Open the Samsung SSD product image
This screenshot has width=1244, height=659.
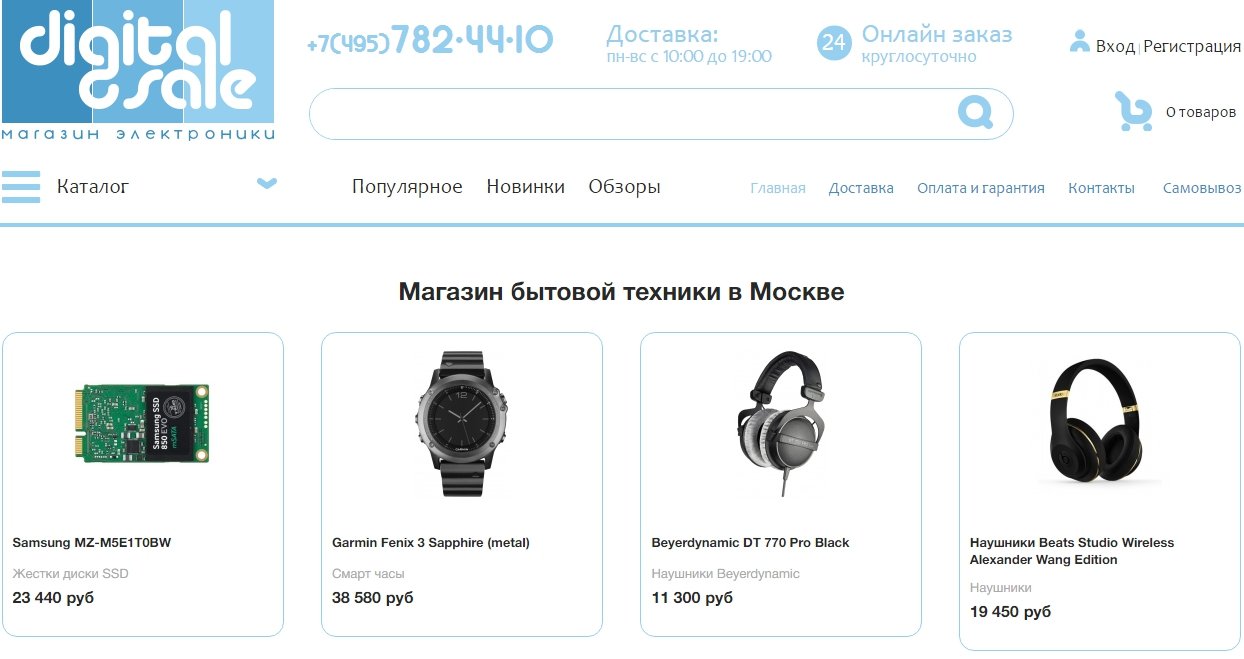pyautogui.click(x=143, y=422)
